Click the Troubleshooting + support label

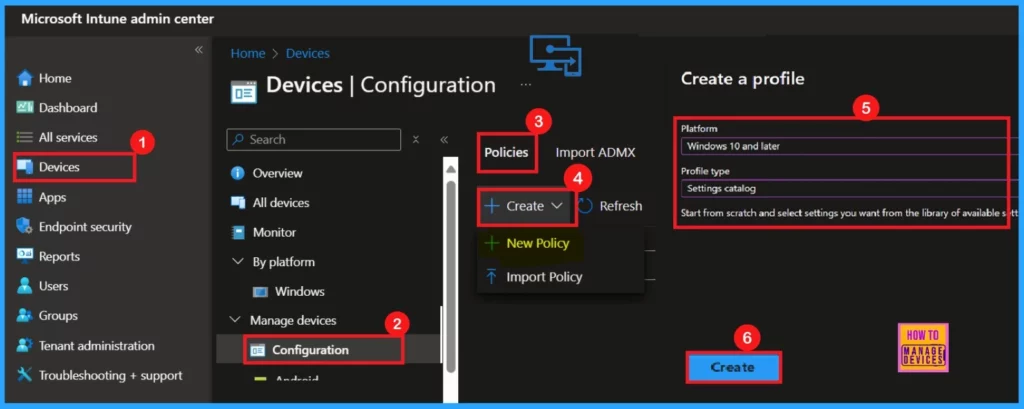click(110, 375)
